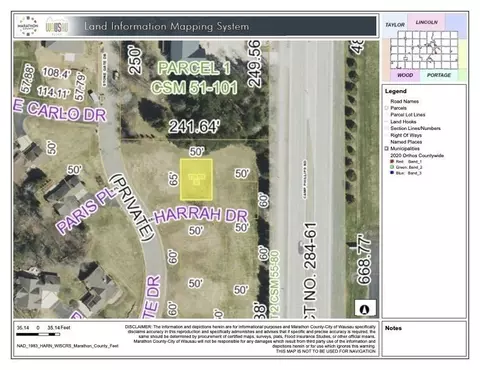This screenshot has width=480, height=370.
Task: Click Road Names in the legend
Action: point(404,101)
